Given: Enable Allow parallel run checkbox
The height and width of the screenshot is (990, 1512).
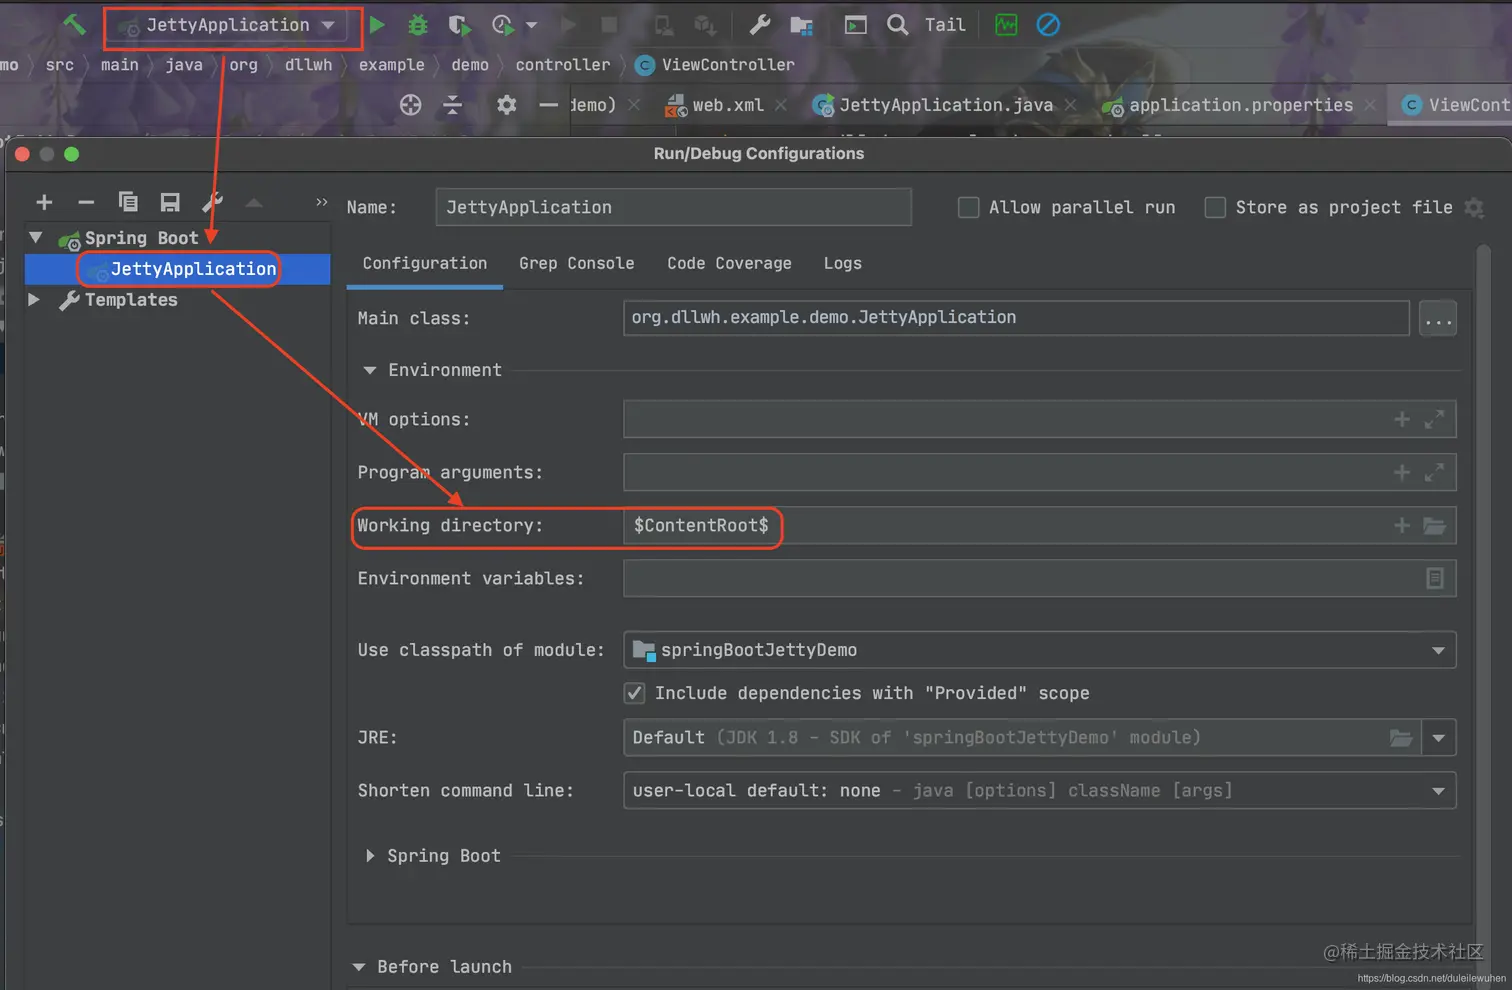Looking at the screenshot, I should coord(968,207).
